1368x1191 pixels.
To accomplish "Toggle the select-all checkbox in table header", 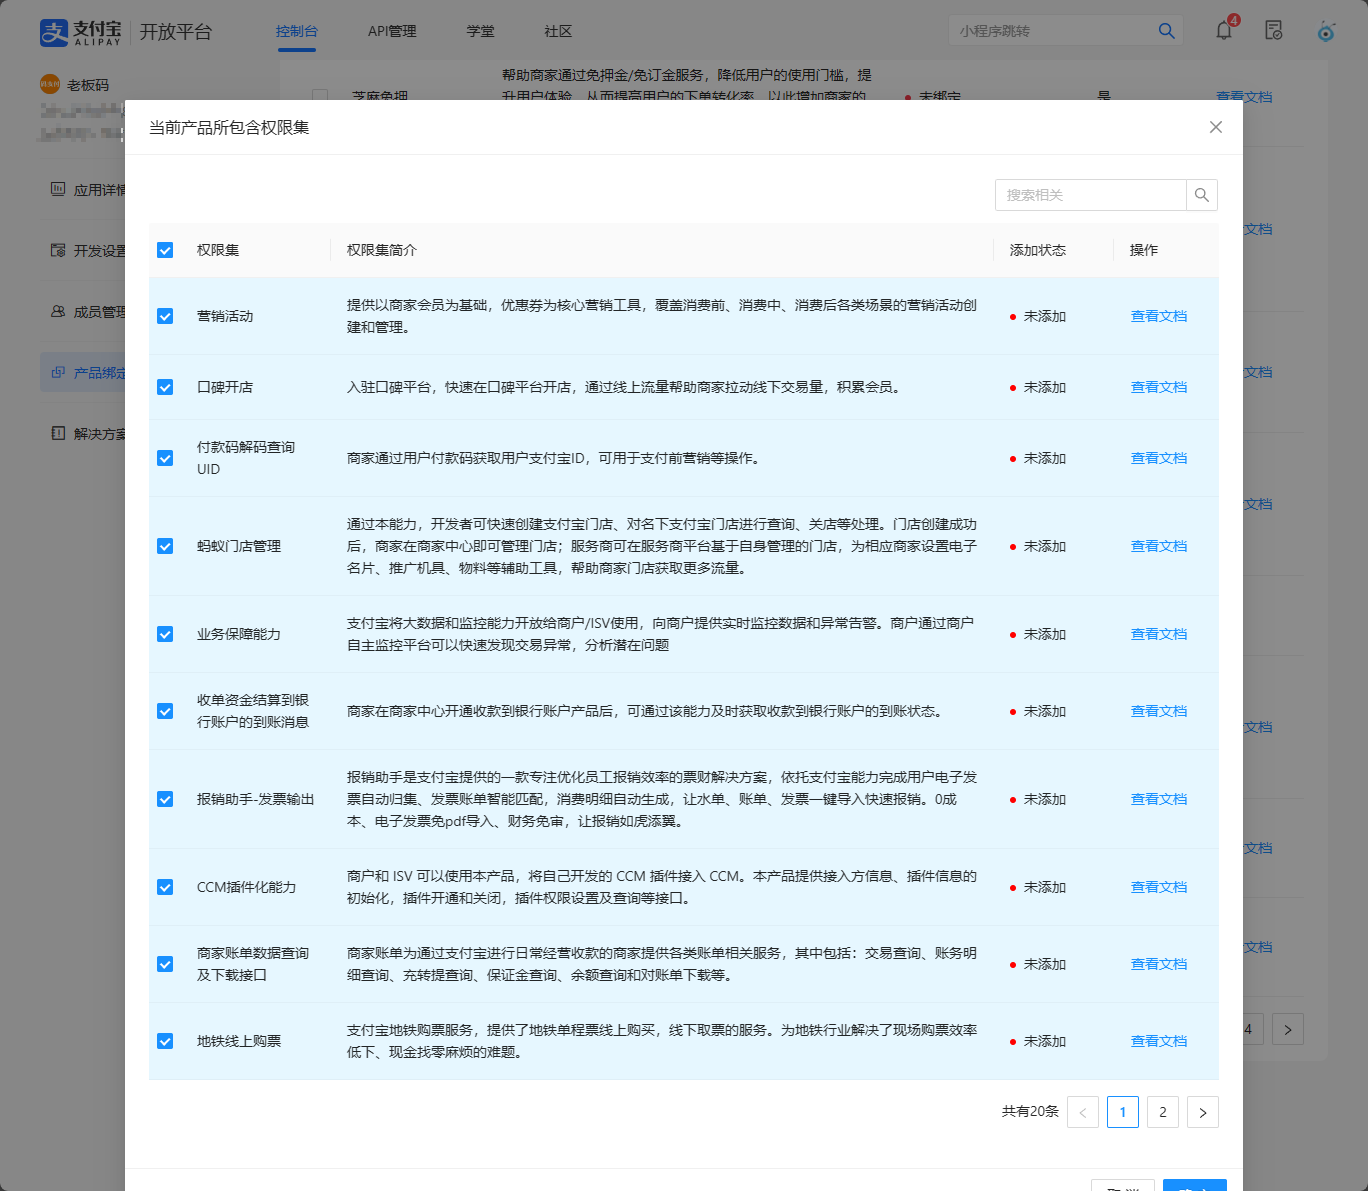I will point(165,250).
